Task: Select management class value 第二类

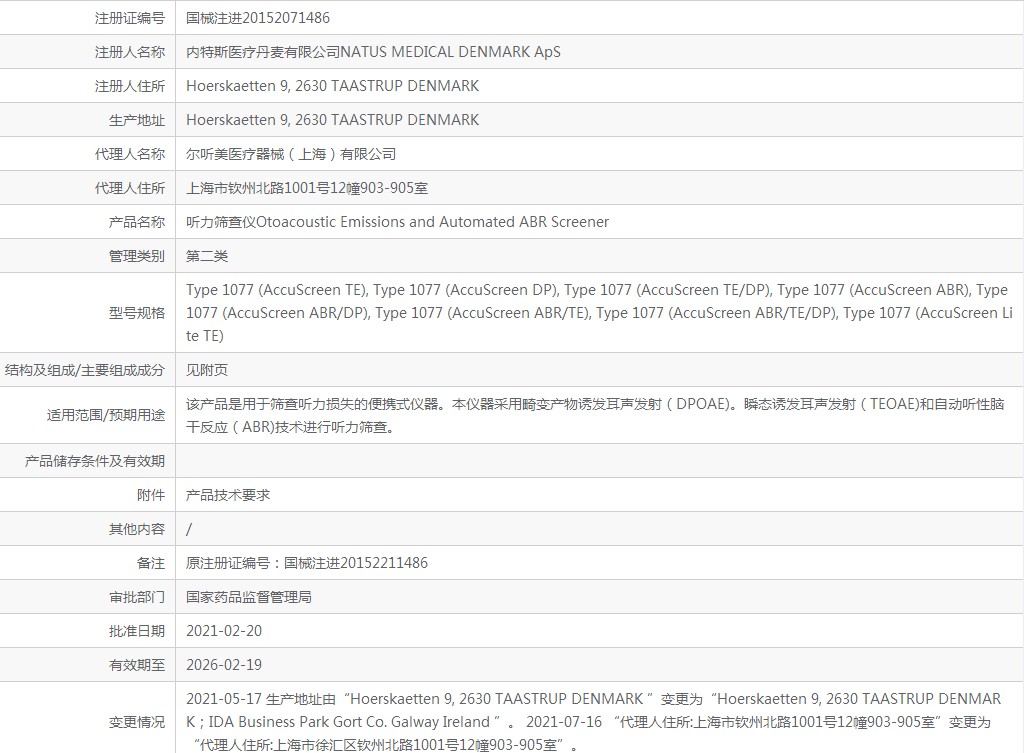Action: tap(207, 256)
